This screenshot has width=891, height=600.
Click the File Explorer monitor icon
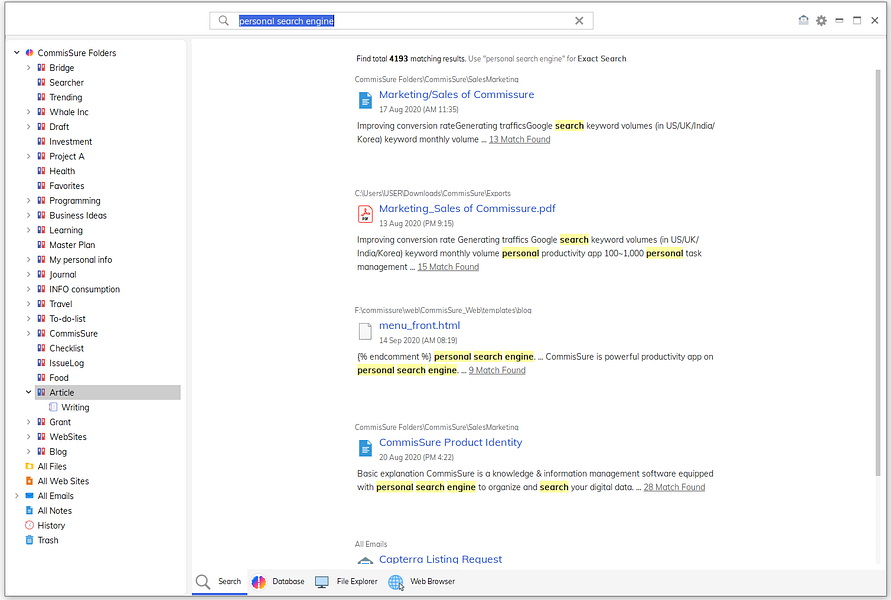click(x=322, y=582)
